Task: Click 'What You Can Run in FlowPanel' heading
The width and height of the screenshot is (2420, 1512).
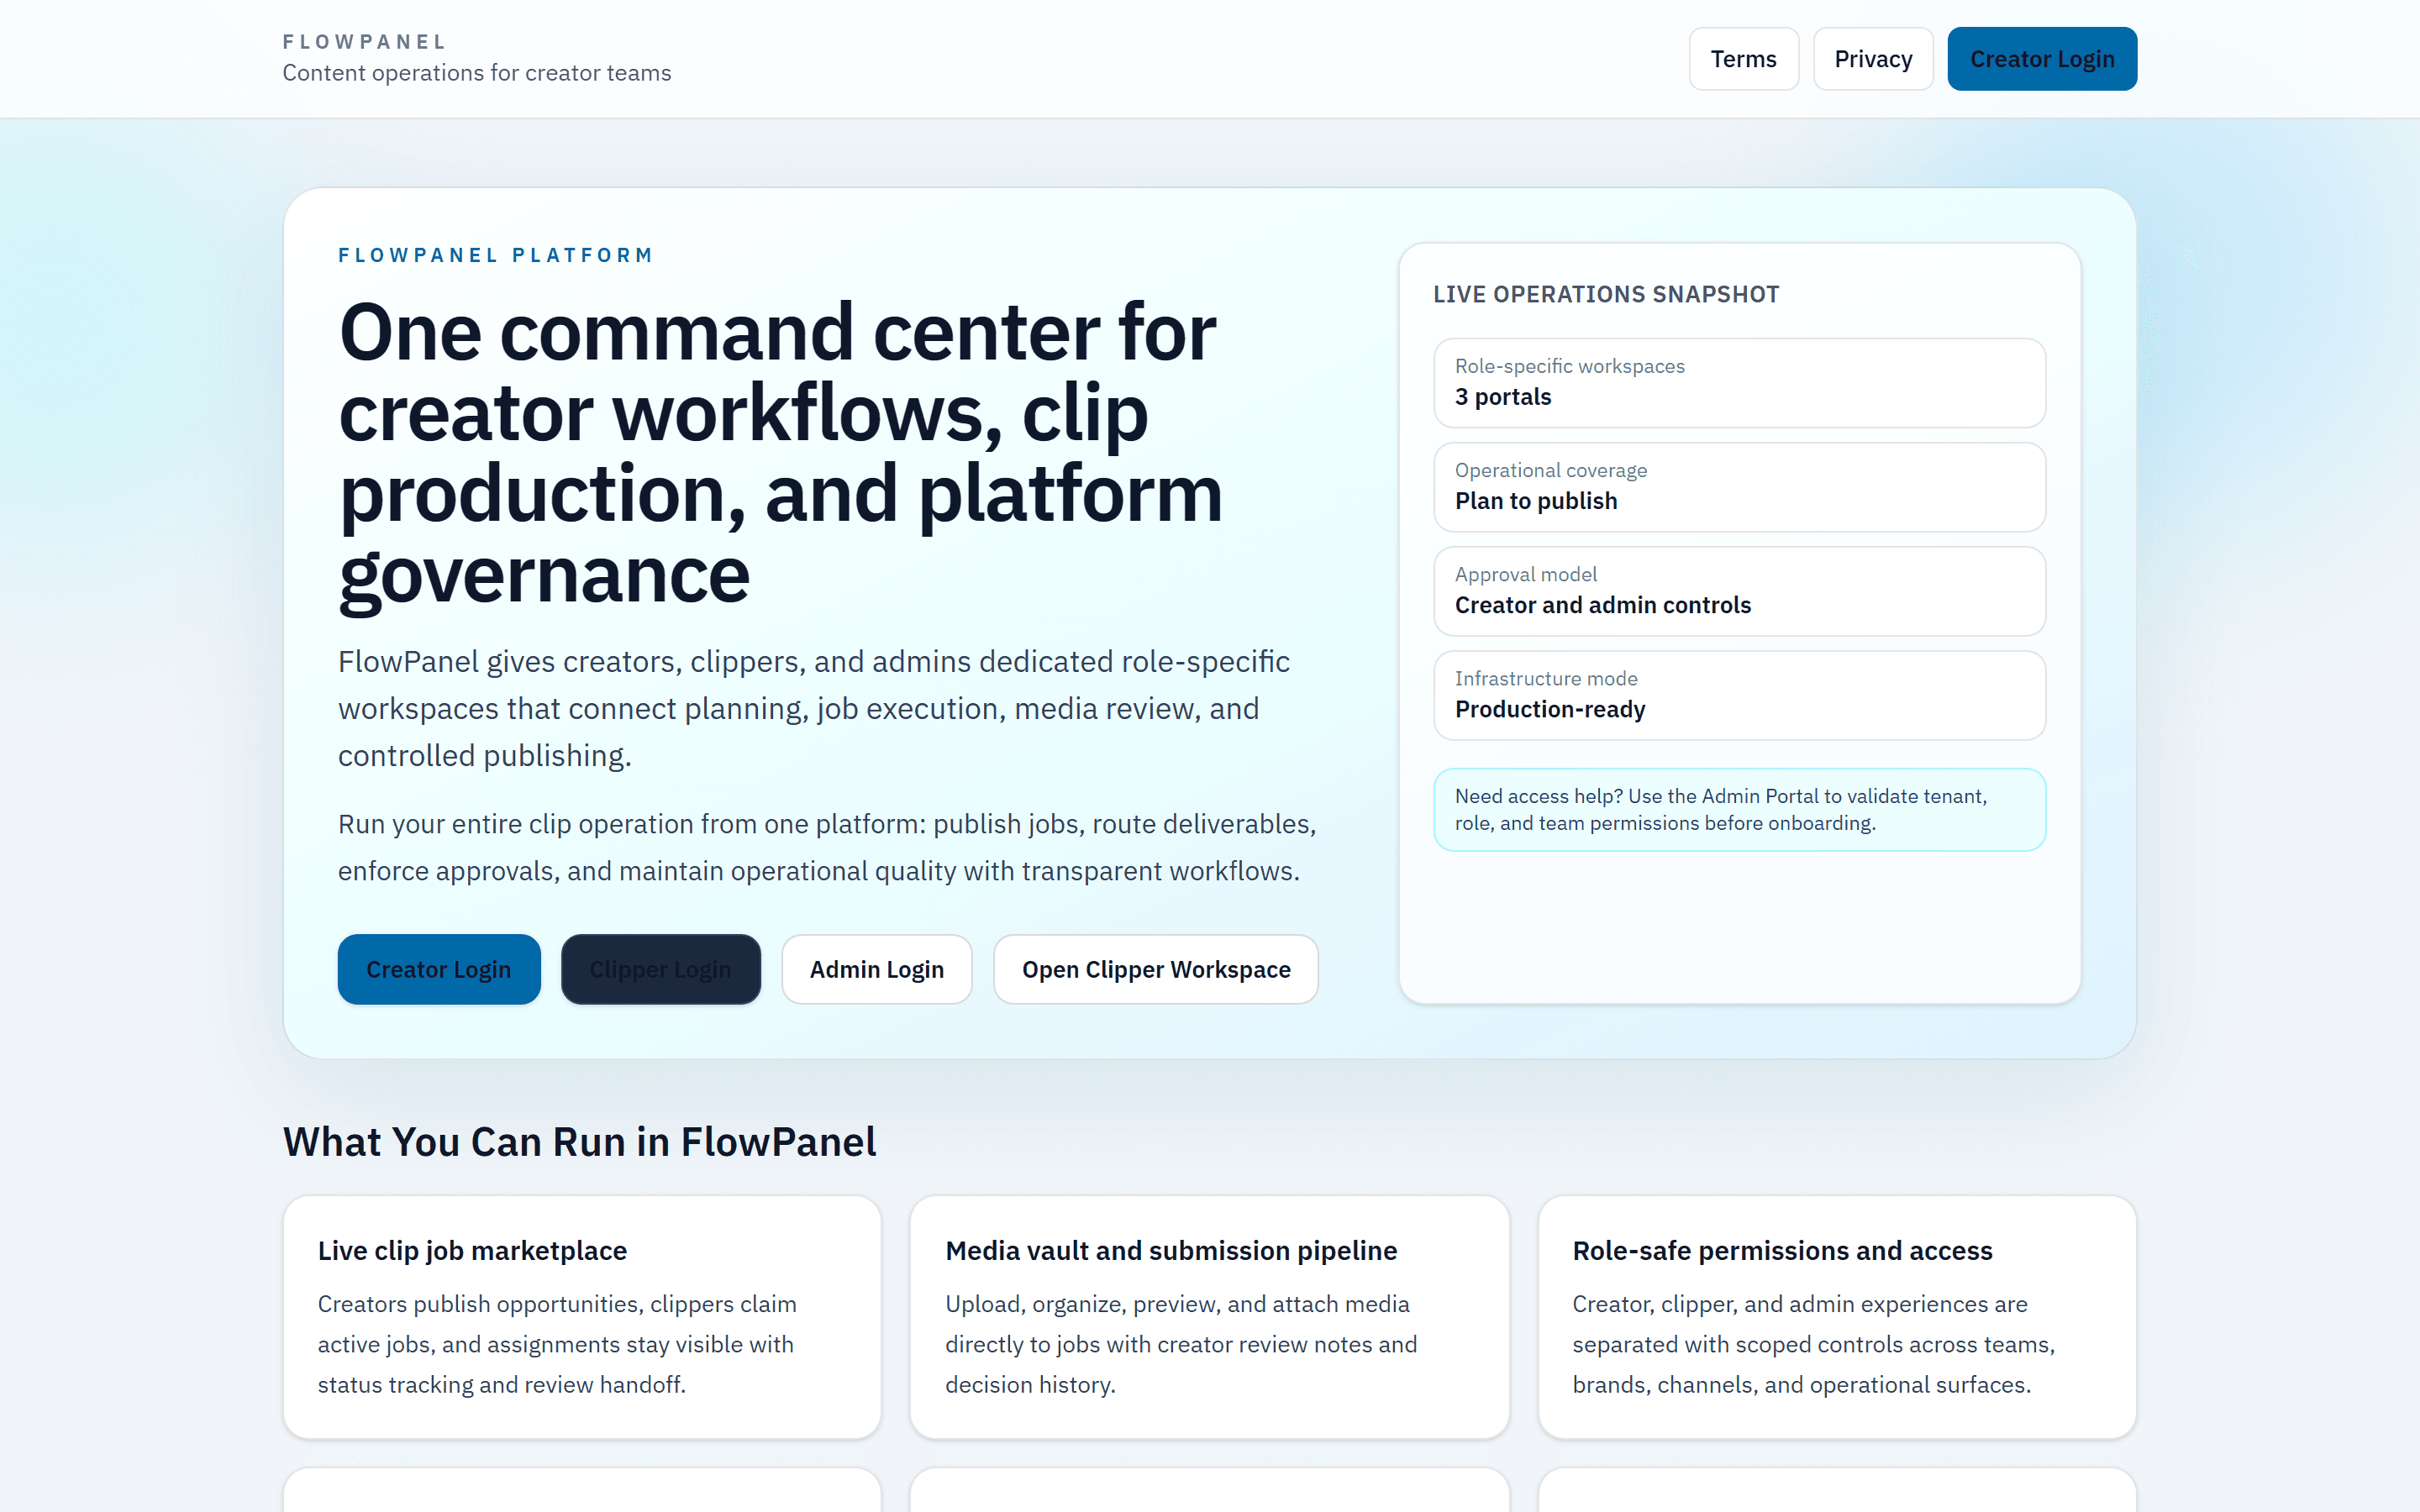Action: coord(579,1142)
